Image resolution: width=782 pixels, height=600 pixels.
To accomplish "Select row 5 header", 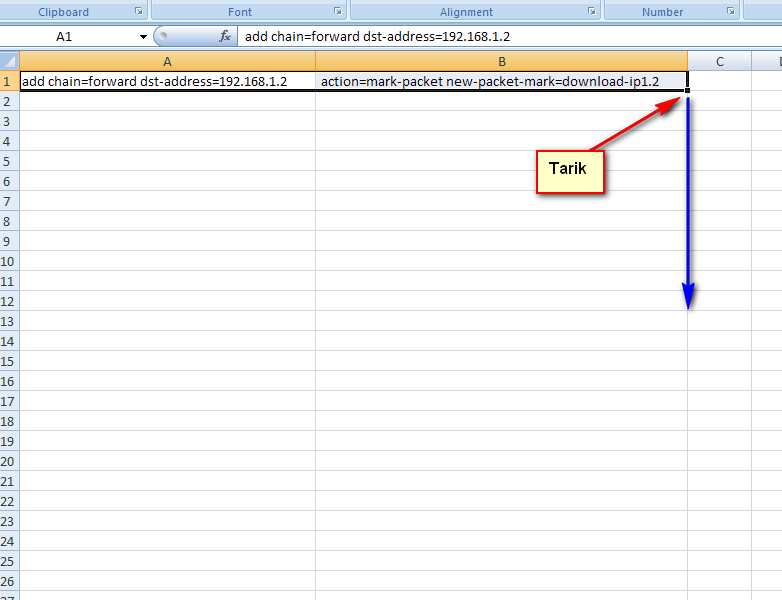I will (x=9, y=161).
